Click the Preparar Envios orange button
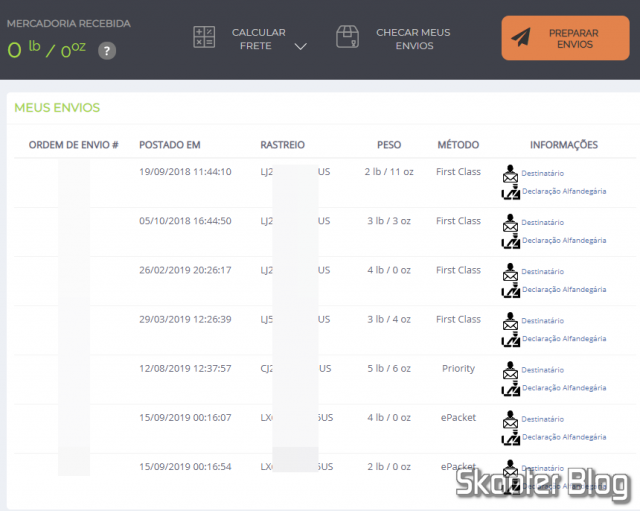 pos(565,38)
